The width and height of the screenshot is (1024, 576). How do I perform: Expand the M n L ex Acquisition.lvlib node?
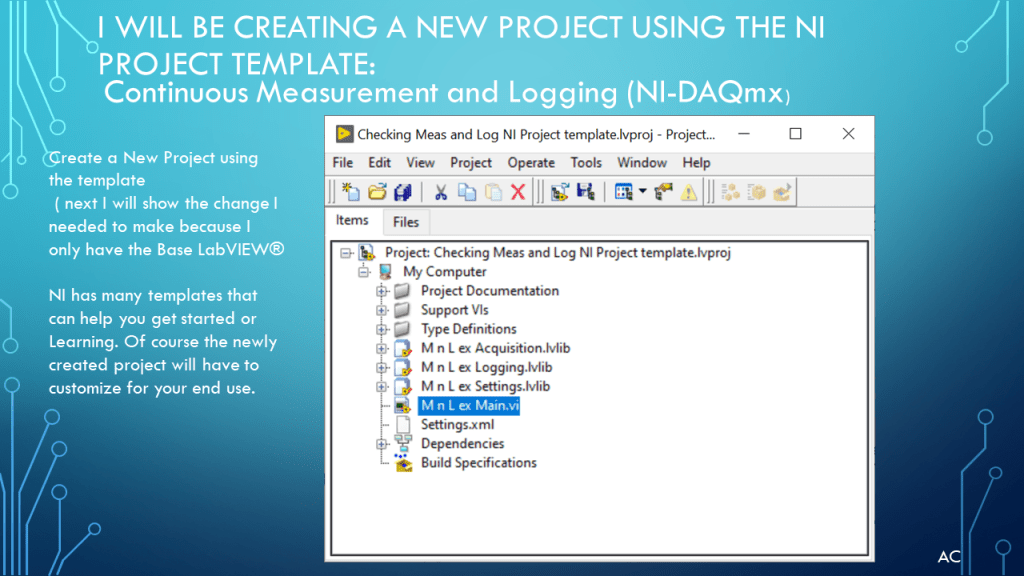click(x=381, y=349)
